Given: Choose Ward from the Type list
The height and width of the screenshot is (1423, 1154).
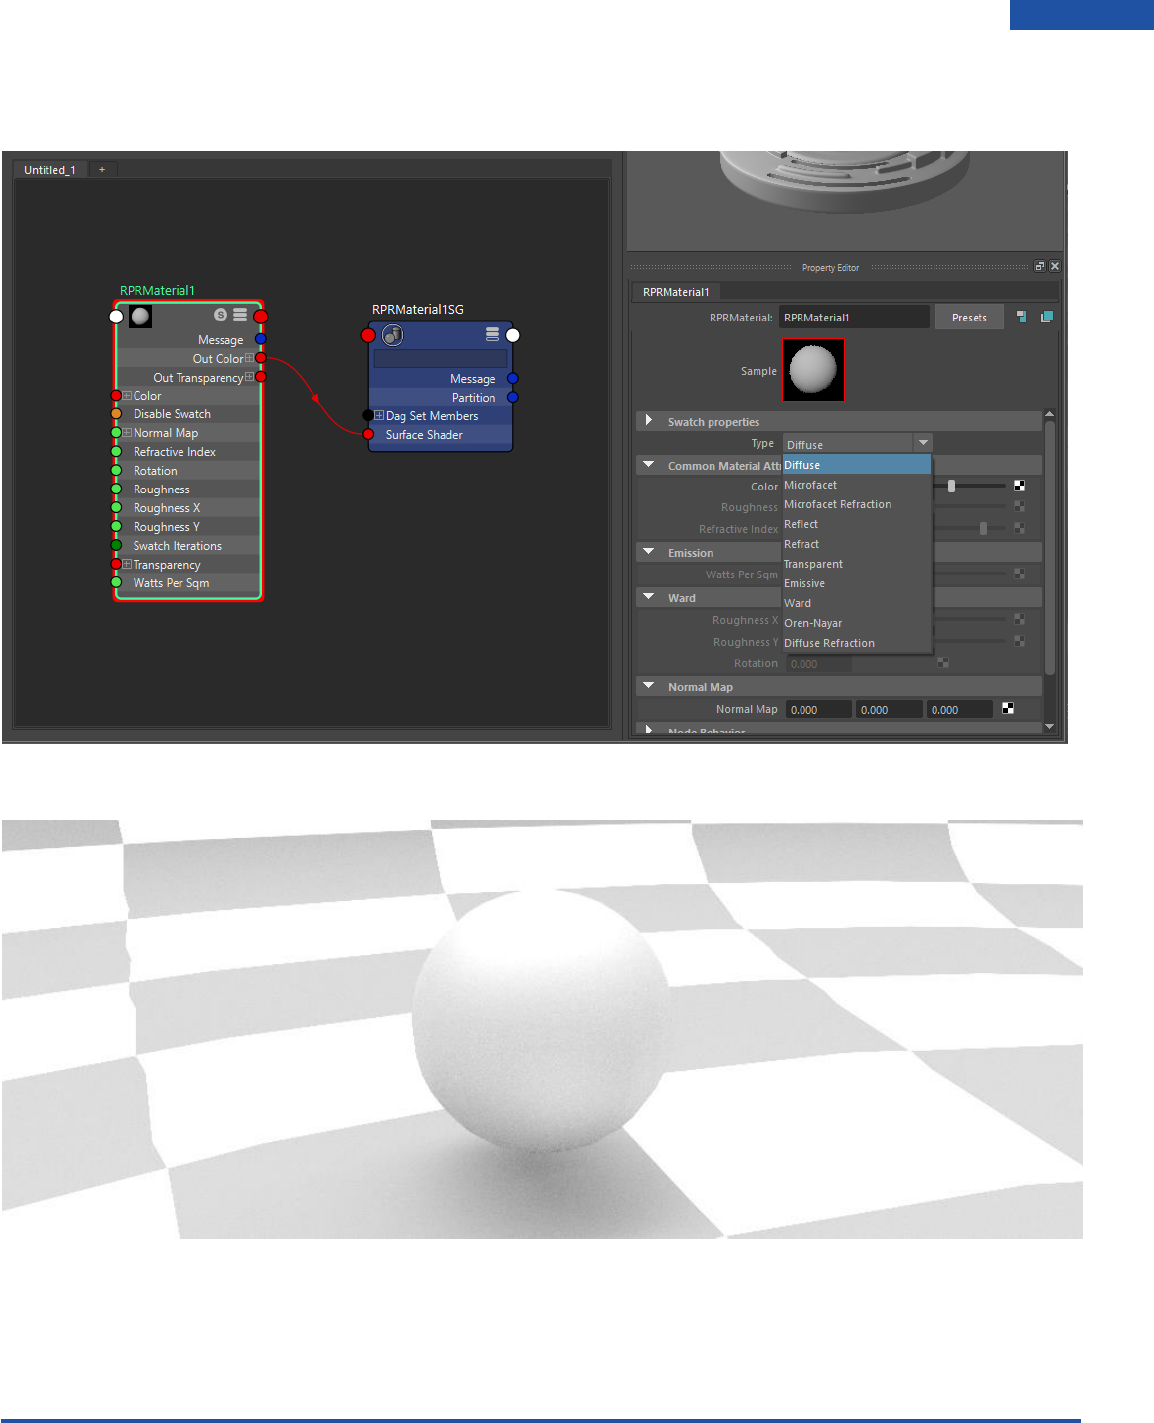Looking at the screenshot, I should [857, 603].
